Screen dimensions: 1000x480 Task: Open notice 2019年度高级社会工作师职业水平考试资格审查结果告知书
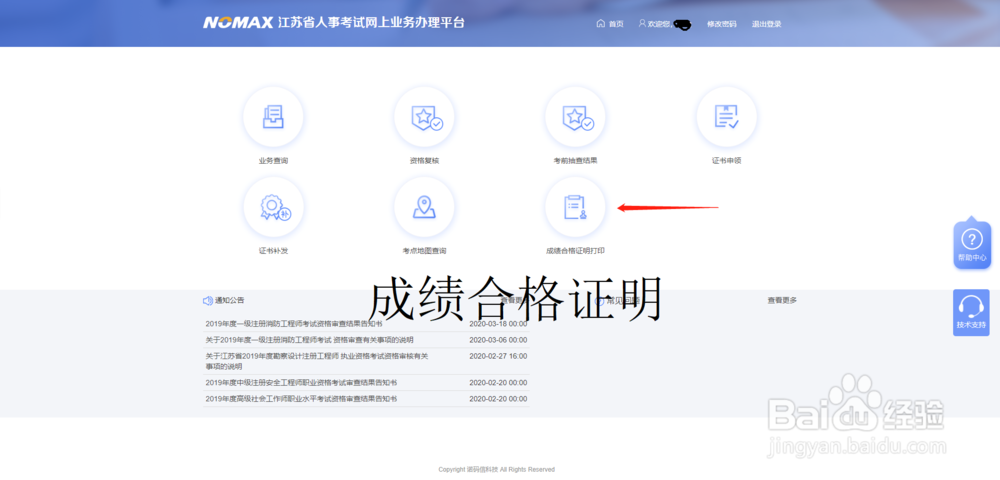[301, 398]
